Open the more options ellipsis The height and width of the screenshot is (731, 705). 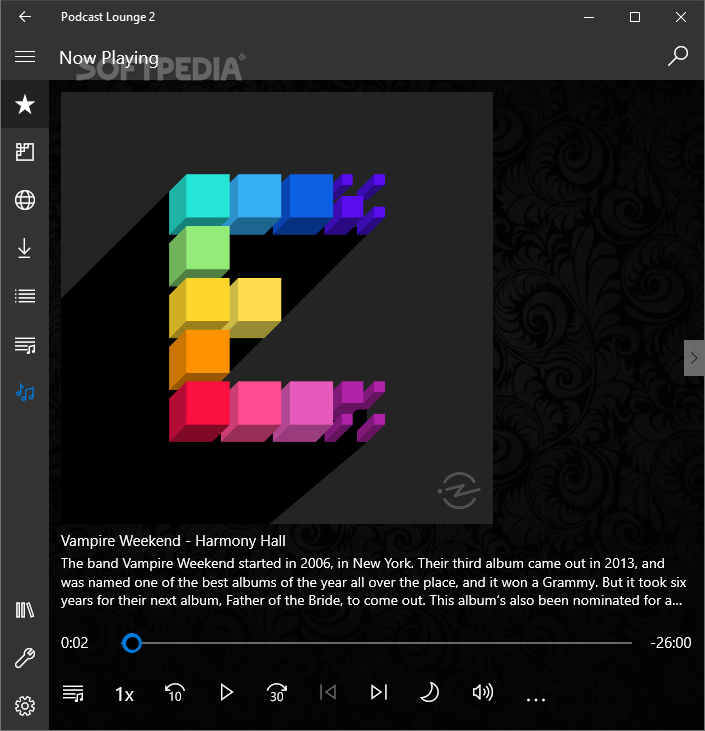(x=536, y=699)
